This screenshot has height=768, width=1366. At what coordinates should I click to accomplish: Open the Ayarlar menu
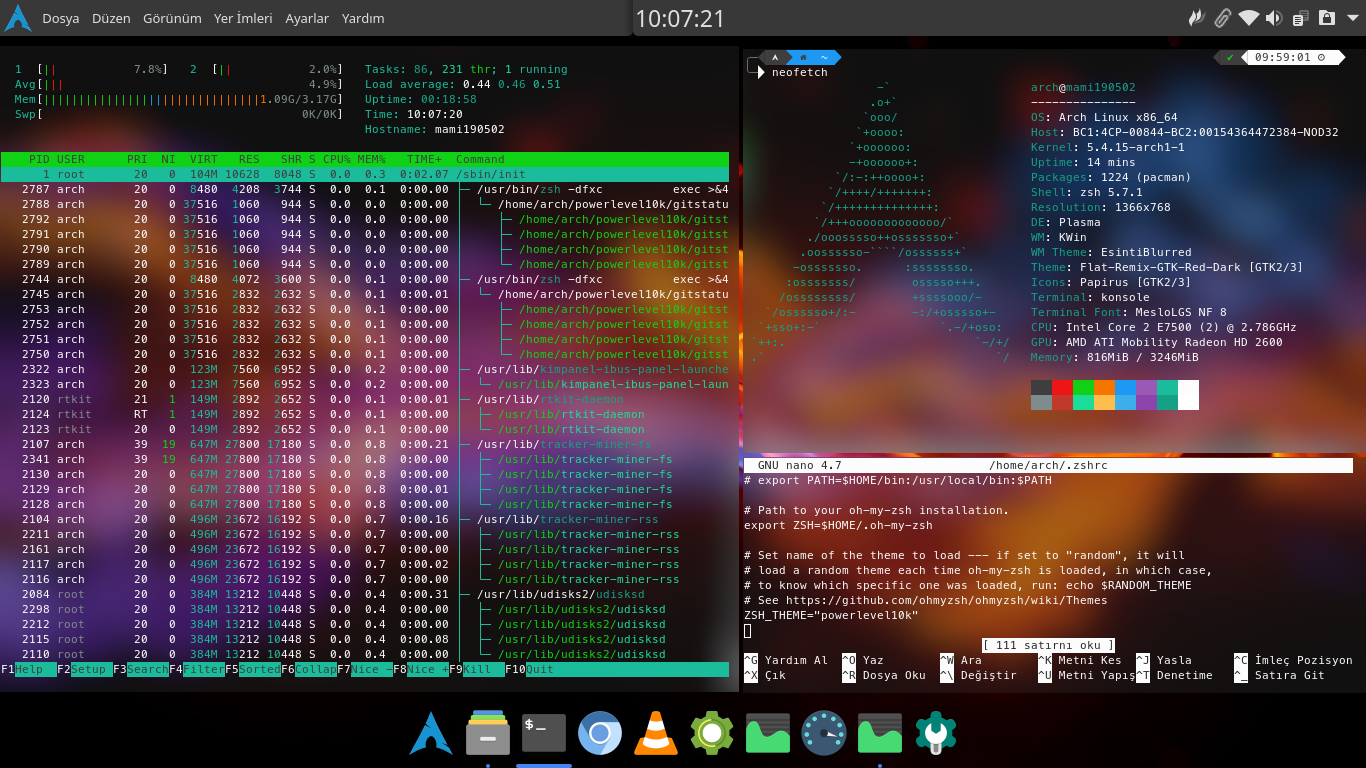click(307, 18)
